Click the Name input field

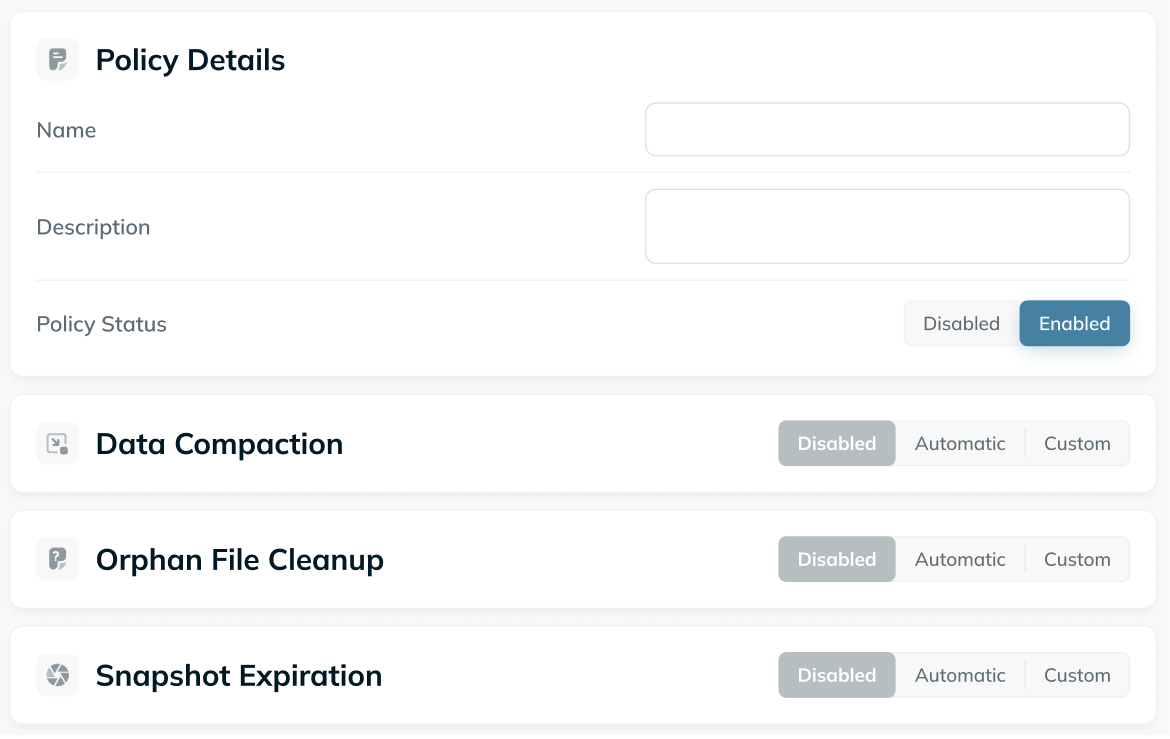coord(887,129)
